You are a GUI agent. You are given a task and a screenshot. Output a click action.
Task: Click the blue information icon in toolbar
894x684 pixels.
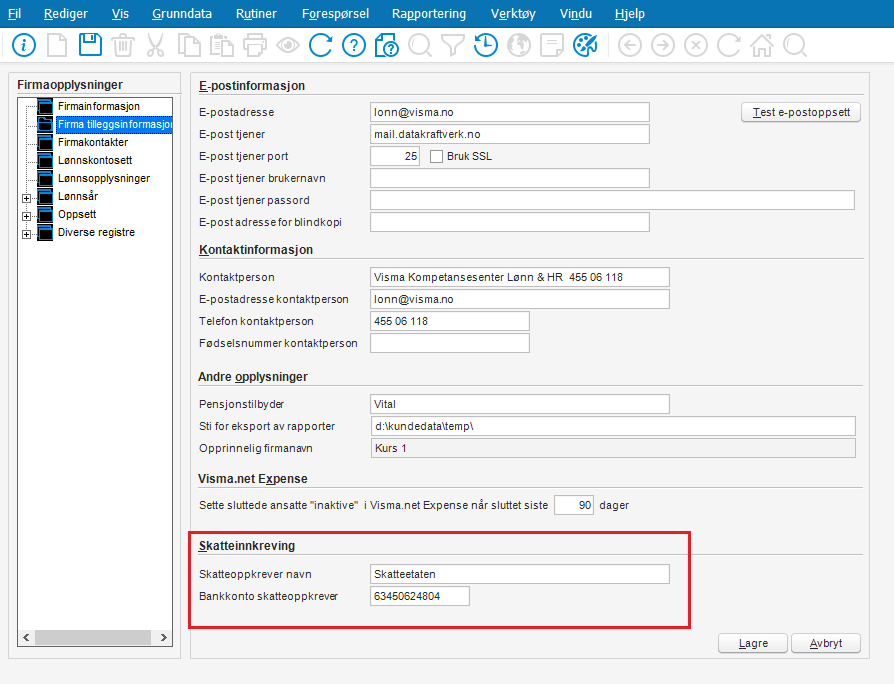point(24,45)
